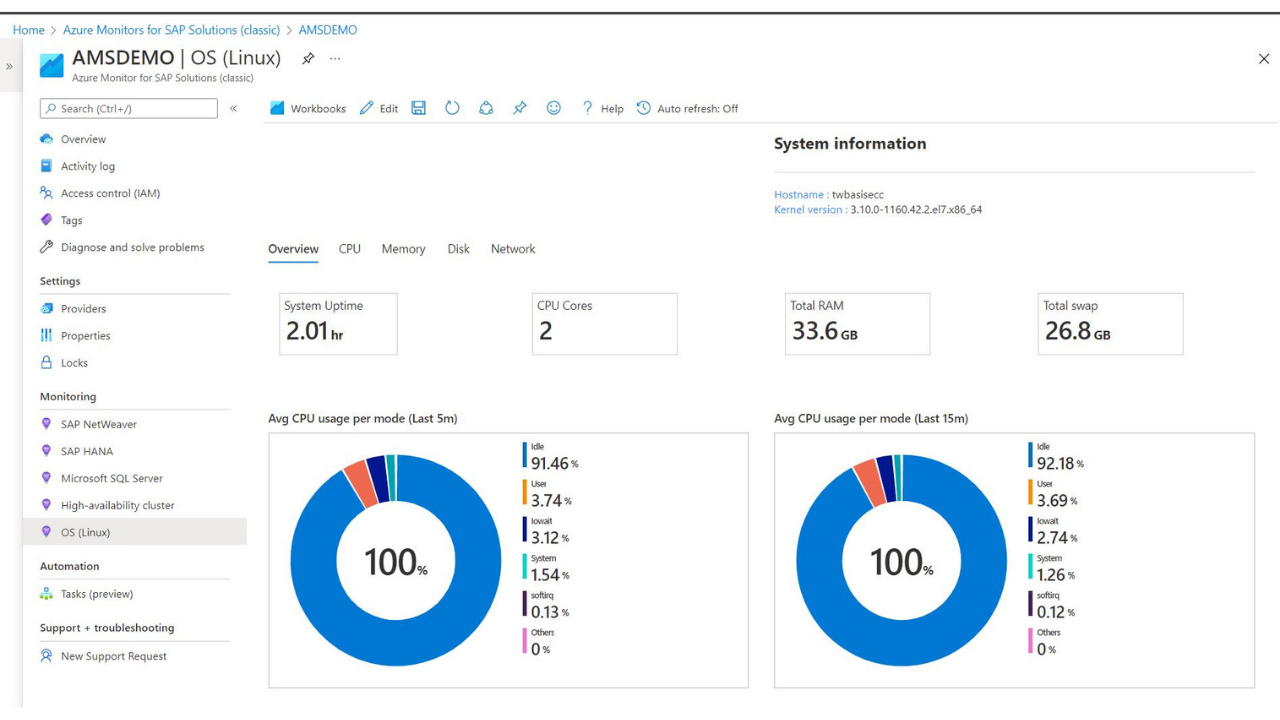Viewport: 1280px width, 720px height.
Task: Click the iowait 3.12% legend entry
Action: [x=546, y=530]
